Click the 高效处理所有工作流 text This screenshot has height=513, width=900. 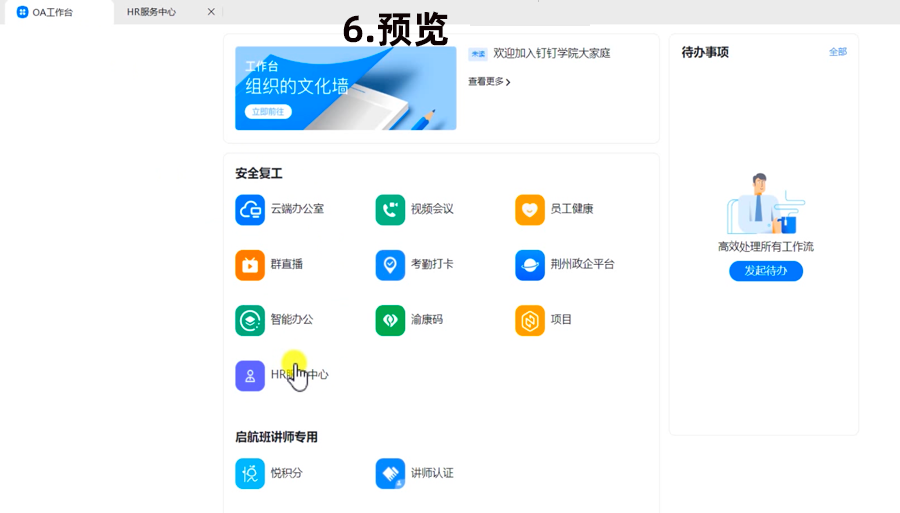766,247
